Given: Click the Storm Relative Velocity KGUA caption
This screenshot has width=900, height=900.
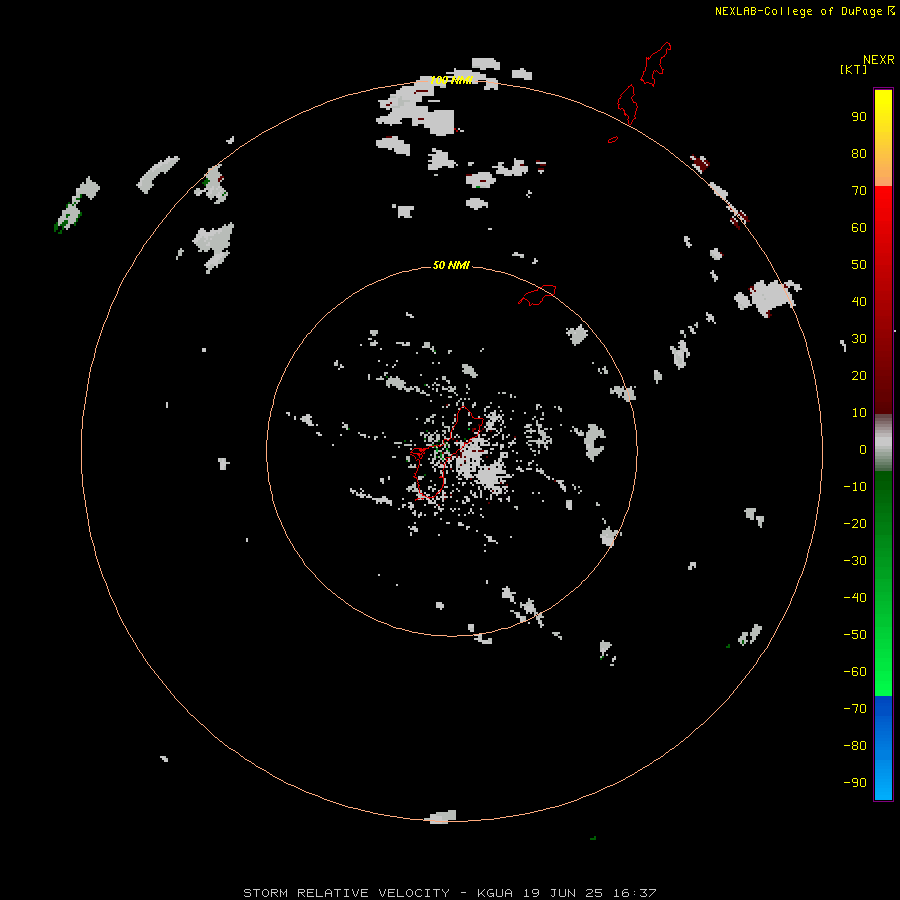Looking at the screenshot, I should click(449, 893).
